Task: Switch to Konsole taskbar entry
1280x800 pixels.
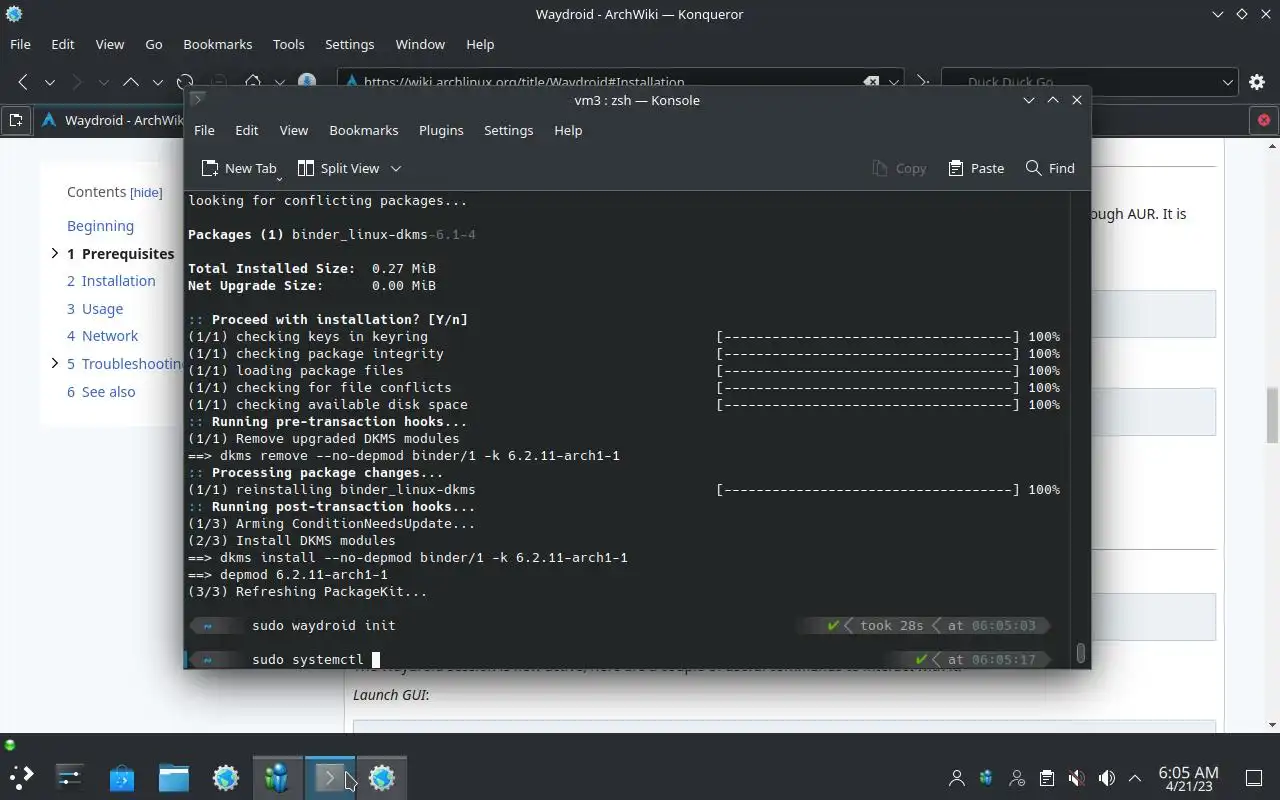Action: [x=329, y=777]
